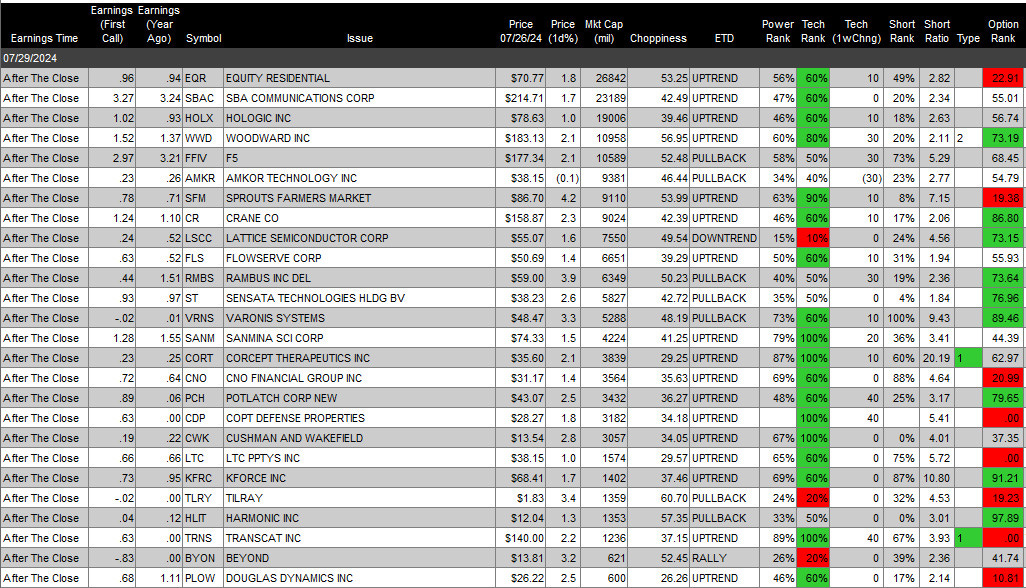Click the Option Rank column header
This screenshot has height=588, width=1026.
[x=1002, y=31]
